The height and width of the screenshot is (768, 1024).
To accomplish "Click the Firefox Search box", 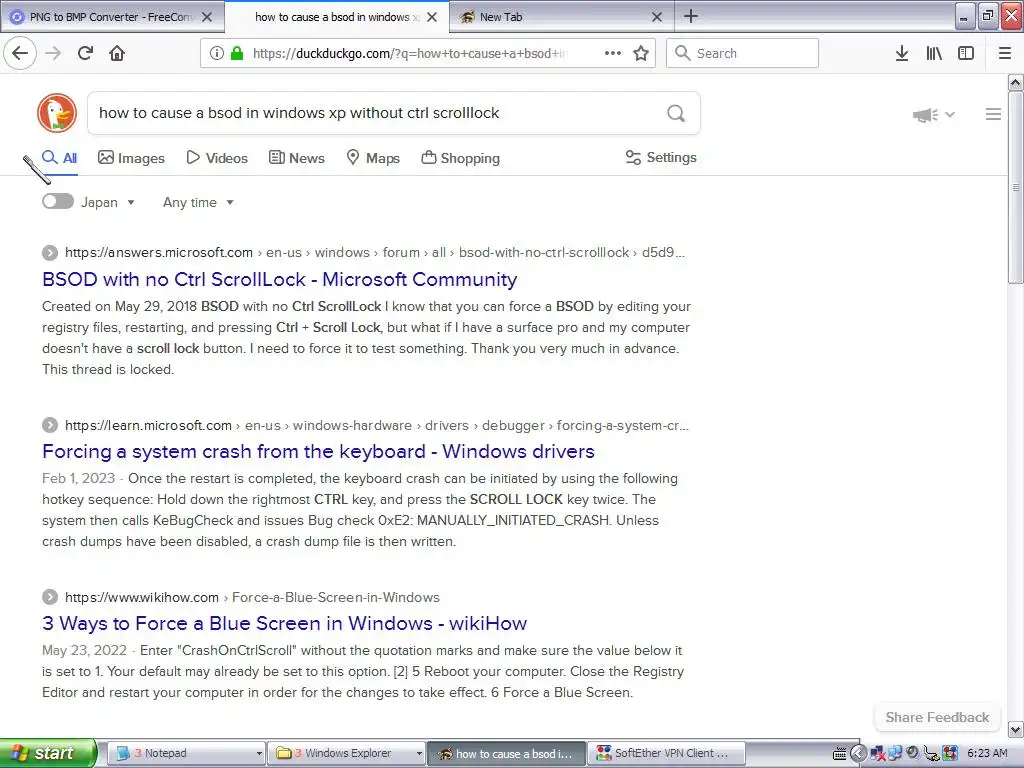I will point(743,53).
